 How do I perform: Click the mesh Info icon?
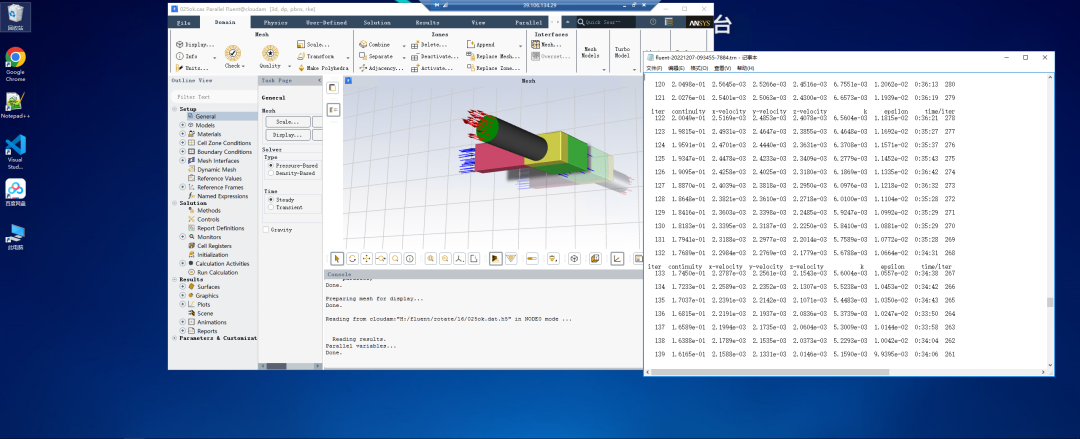pos(187,57)
